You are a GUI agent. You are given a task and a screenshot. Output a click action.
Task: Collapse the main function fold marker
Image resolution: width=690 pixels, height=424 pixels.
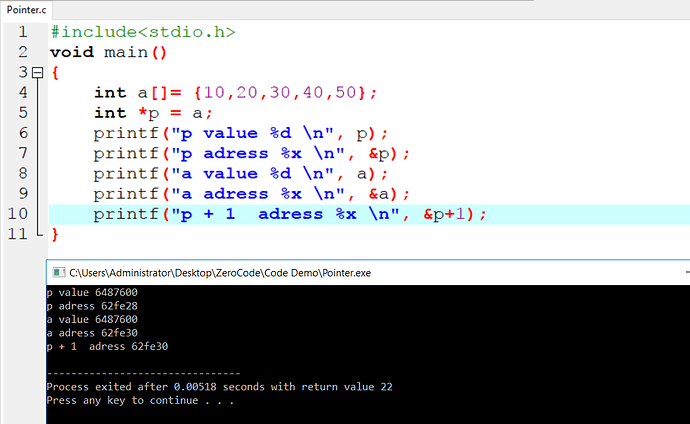click(37, 73)
